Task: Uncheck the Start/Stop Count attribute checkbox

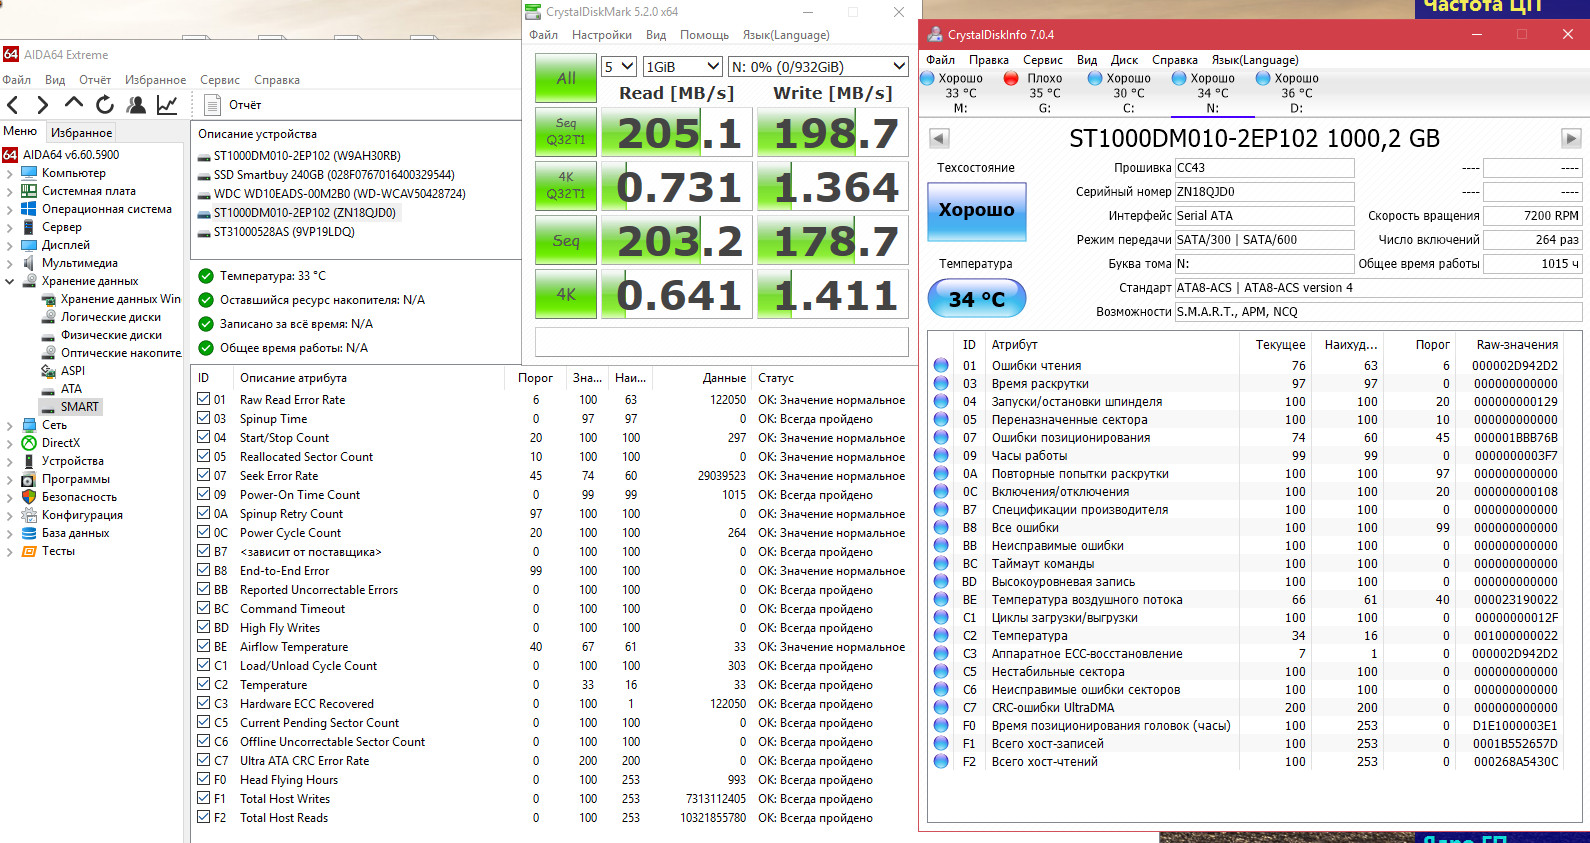Action: (204, 437)
